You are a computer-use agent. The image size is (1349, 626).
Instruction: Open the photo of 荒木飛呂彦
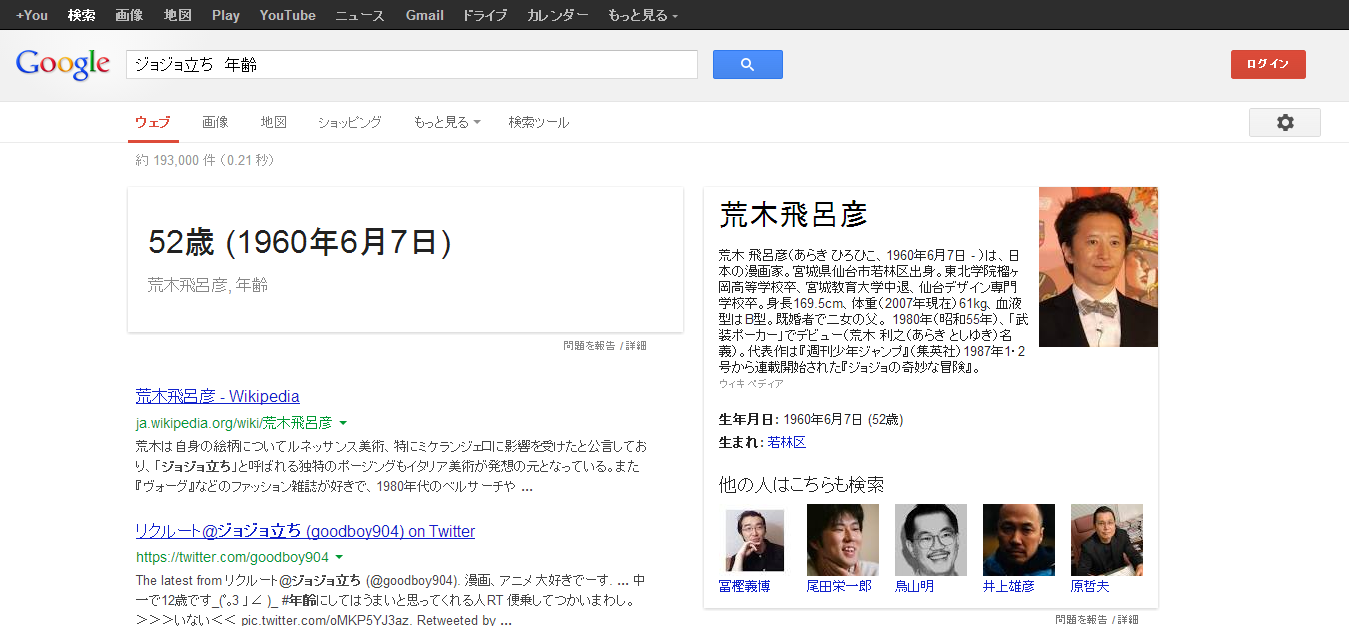click(x=1098, y=267)
